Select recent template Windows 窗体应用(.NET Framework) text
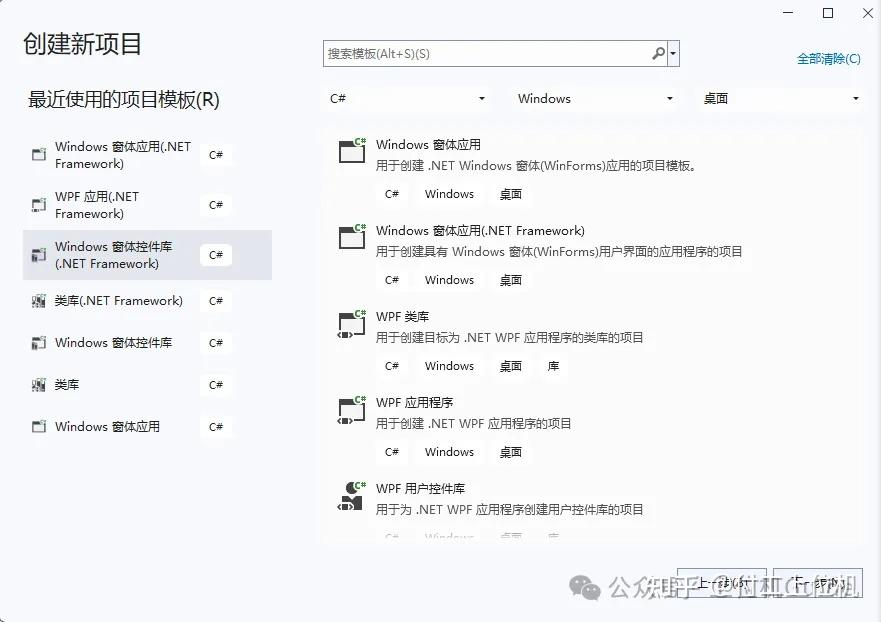This screenshot has height=622, width=881. click(122, 155)
